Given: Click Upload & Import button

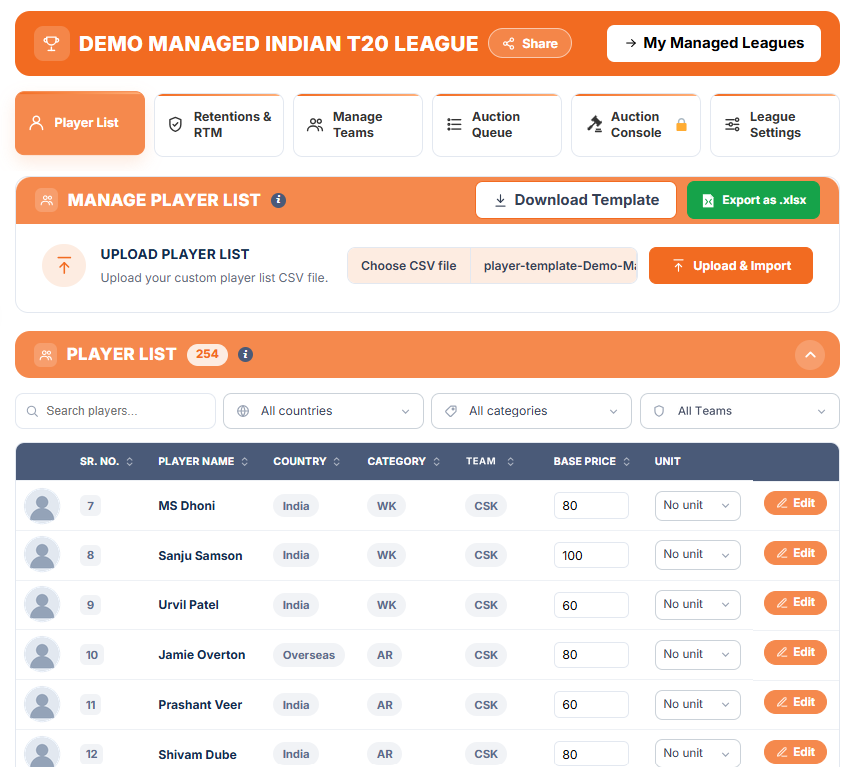Looking at the screenshot, I should pyautogui.click(x=731, y=266).
